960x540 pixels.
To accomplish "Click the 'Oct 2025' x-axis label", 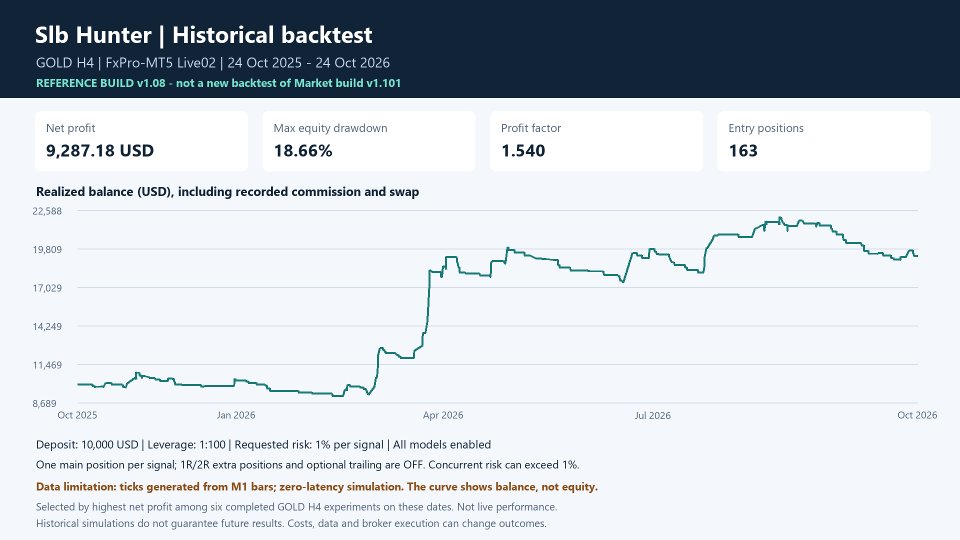I will pyautogui.click(x=77, y=415).
